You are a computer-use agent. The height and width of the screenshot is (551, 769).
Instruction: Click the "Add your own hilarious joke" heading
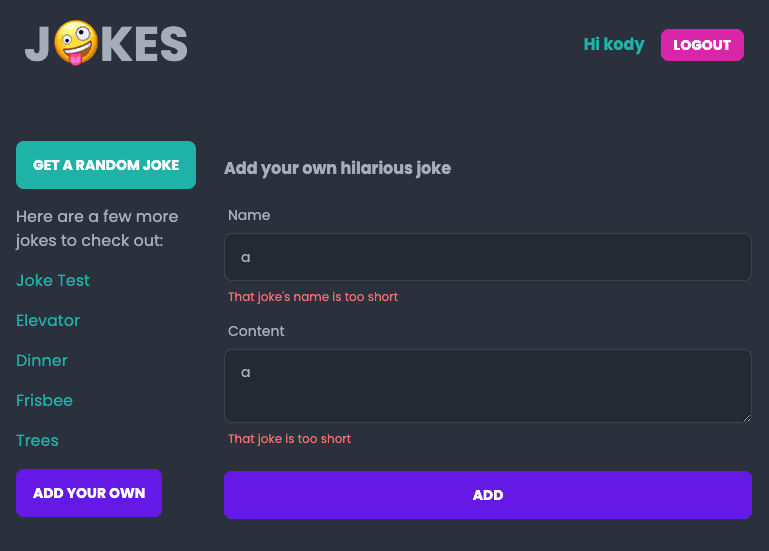(337, 168)
